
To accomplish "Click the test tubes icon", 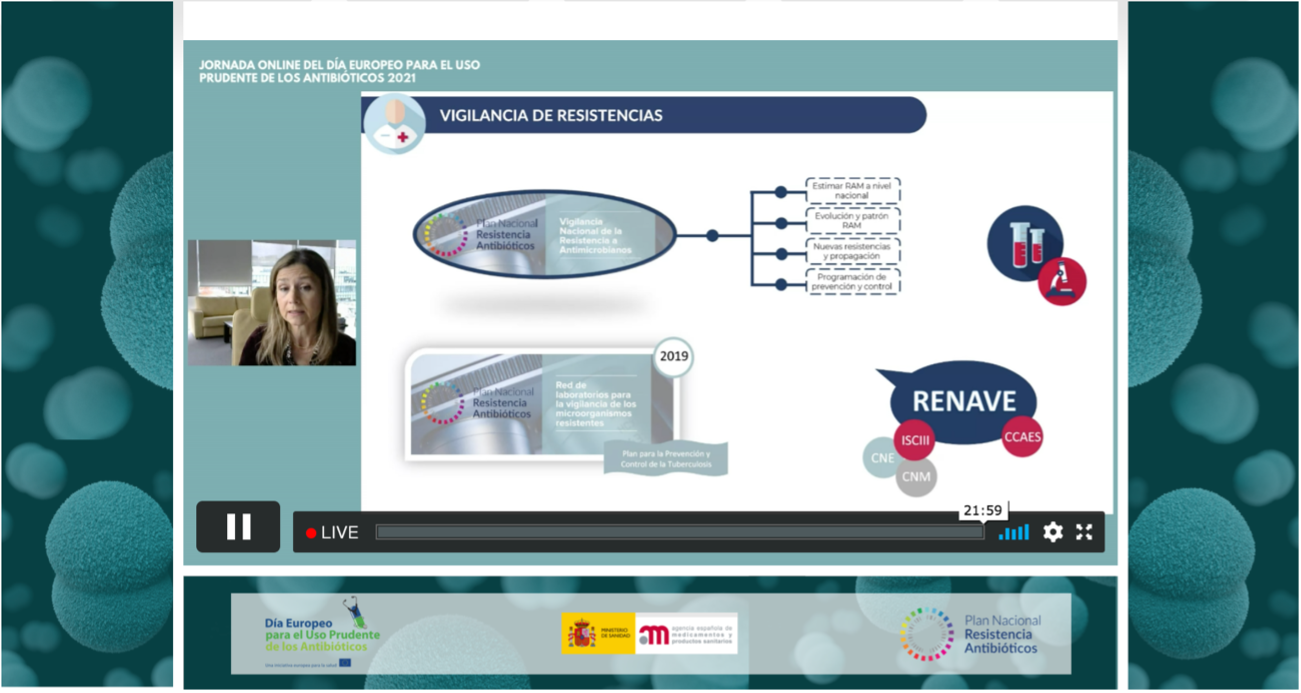I will coord(1024,243).
